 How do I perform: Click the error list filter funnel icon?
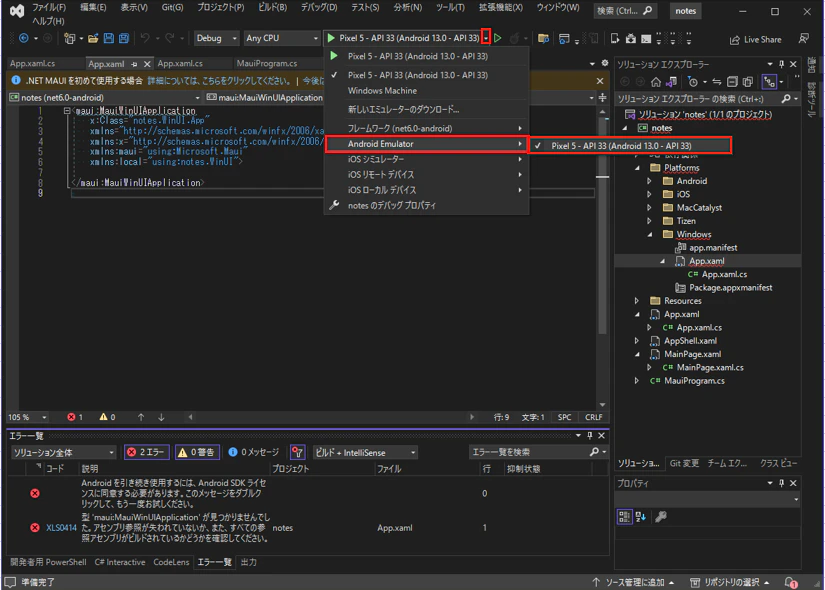(x=297, y=452)
